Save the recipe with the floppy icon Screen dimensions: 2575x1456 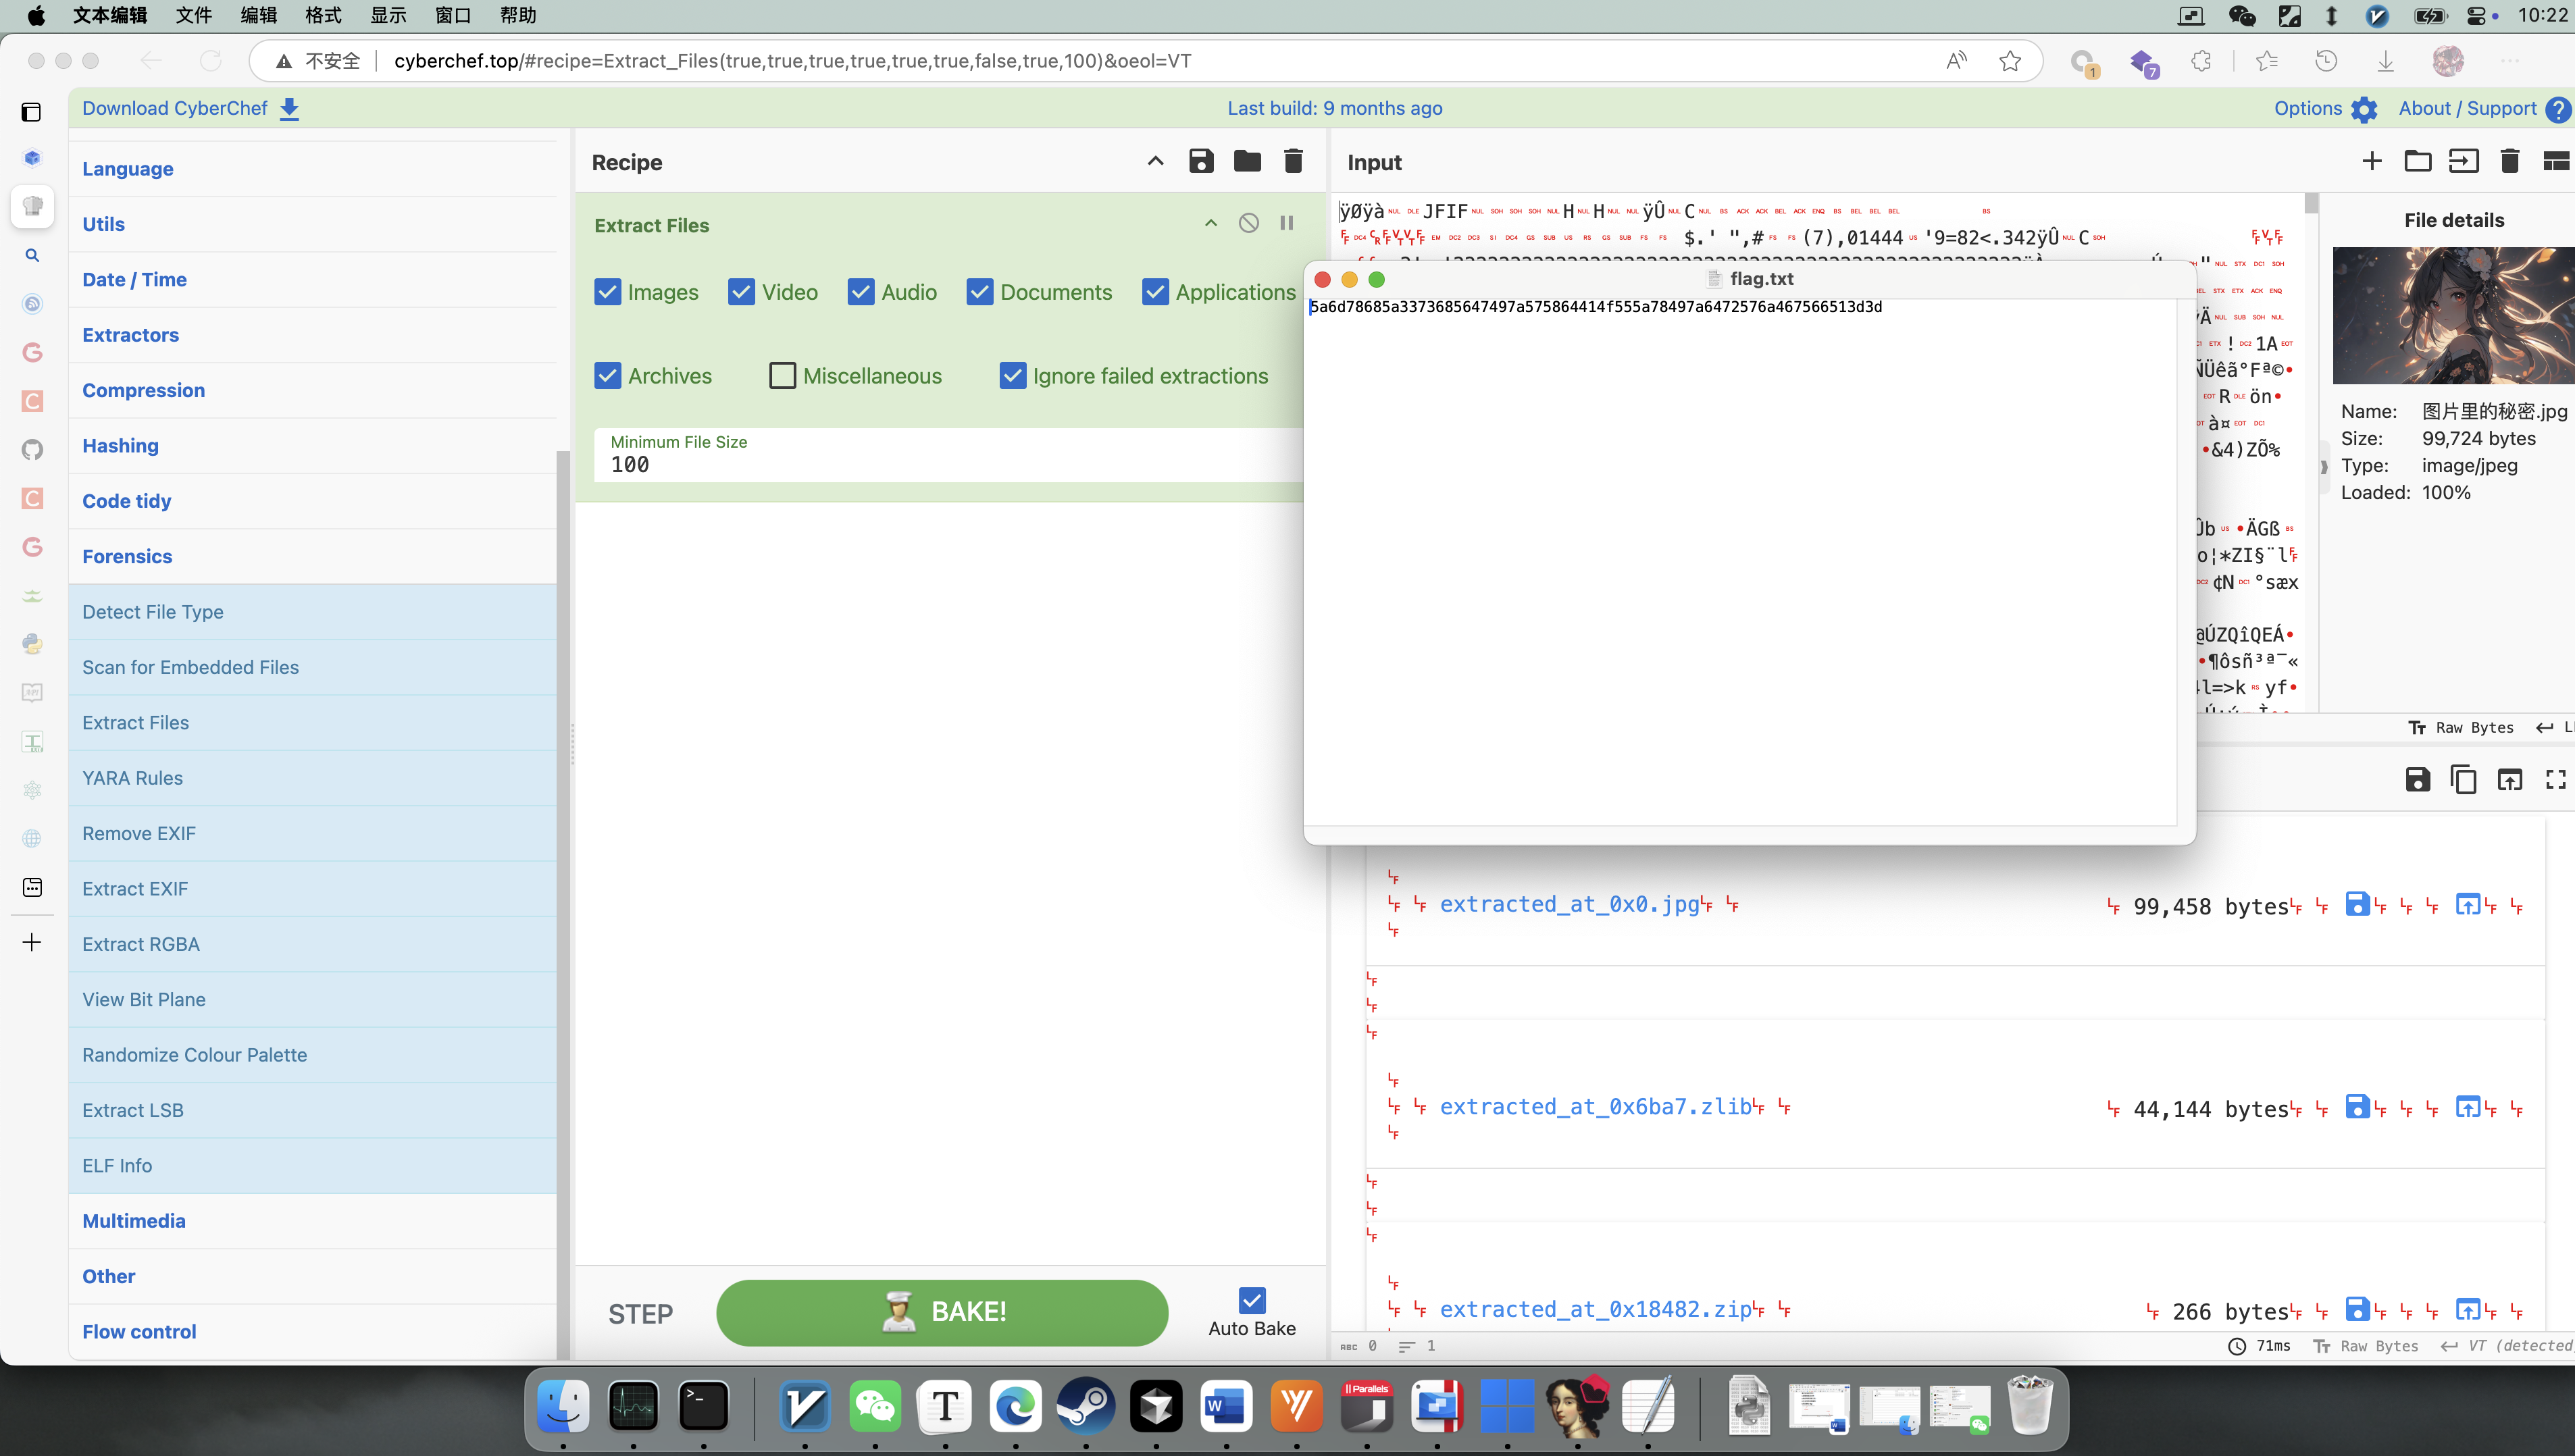(1201, 161)
